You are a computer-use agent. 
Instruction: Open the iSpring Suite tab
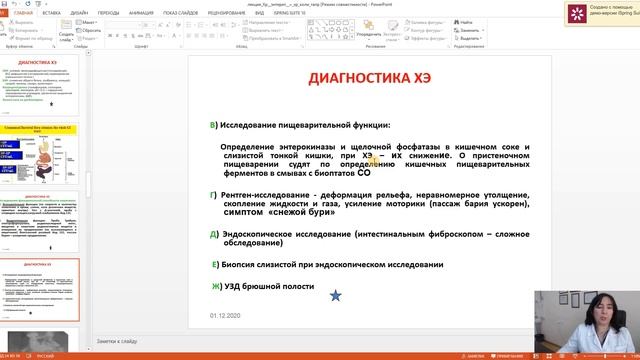[289, 13]
